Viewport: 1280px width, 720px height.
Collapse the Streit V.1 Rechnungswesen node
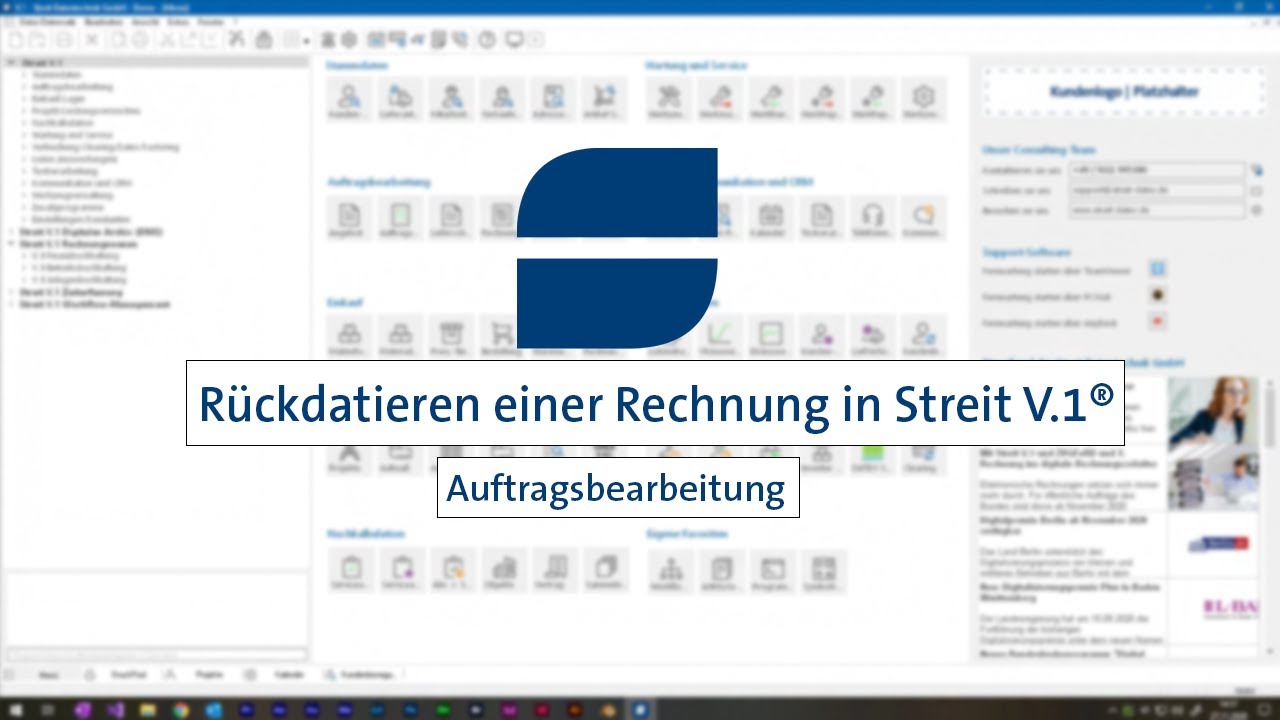click(11, 244)
